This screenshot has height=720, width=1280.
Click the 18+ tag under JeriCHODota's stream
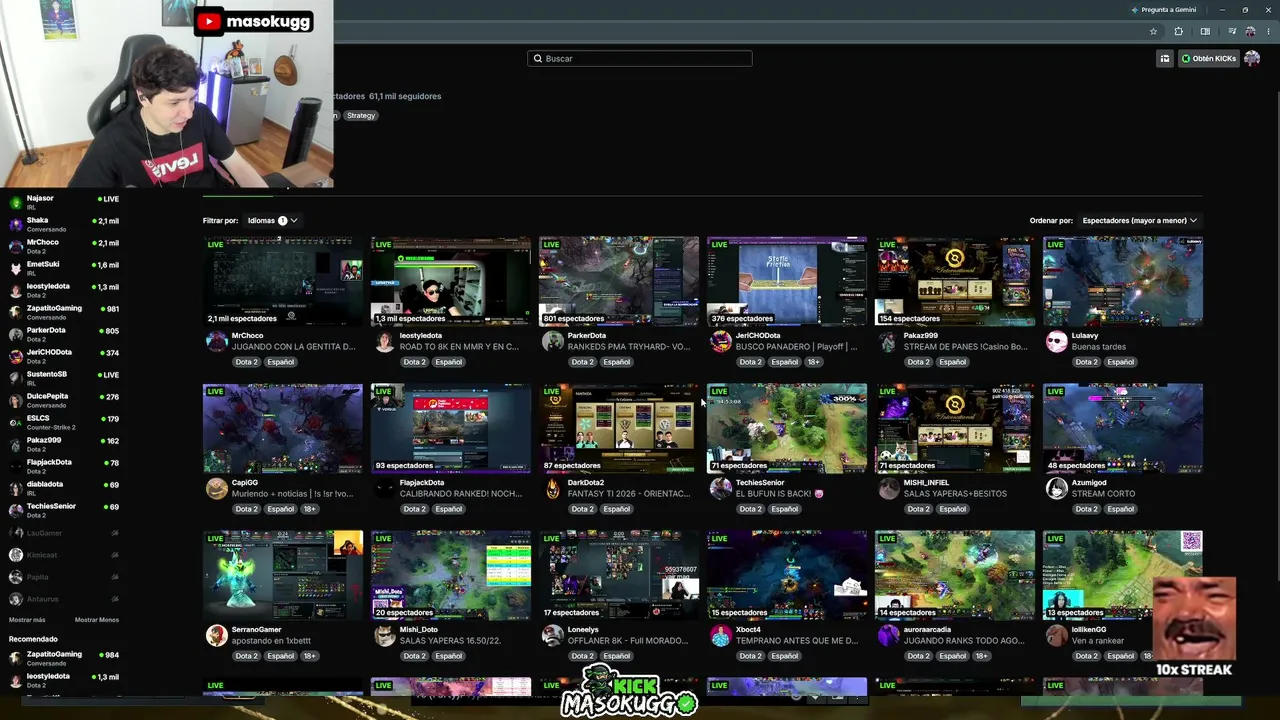coord(814,362)
